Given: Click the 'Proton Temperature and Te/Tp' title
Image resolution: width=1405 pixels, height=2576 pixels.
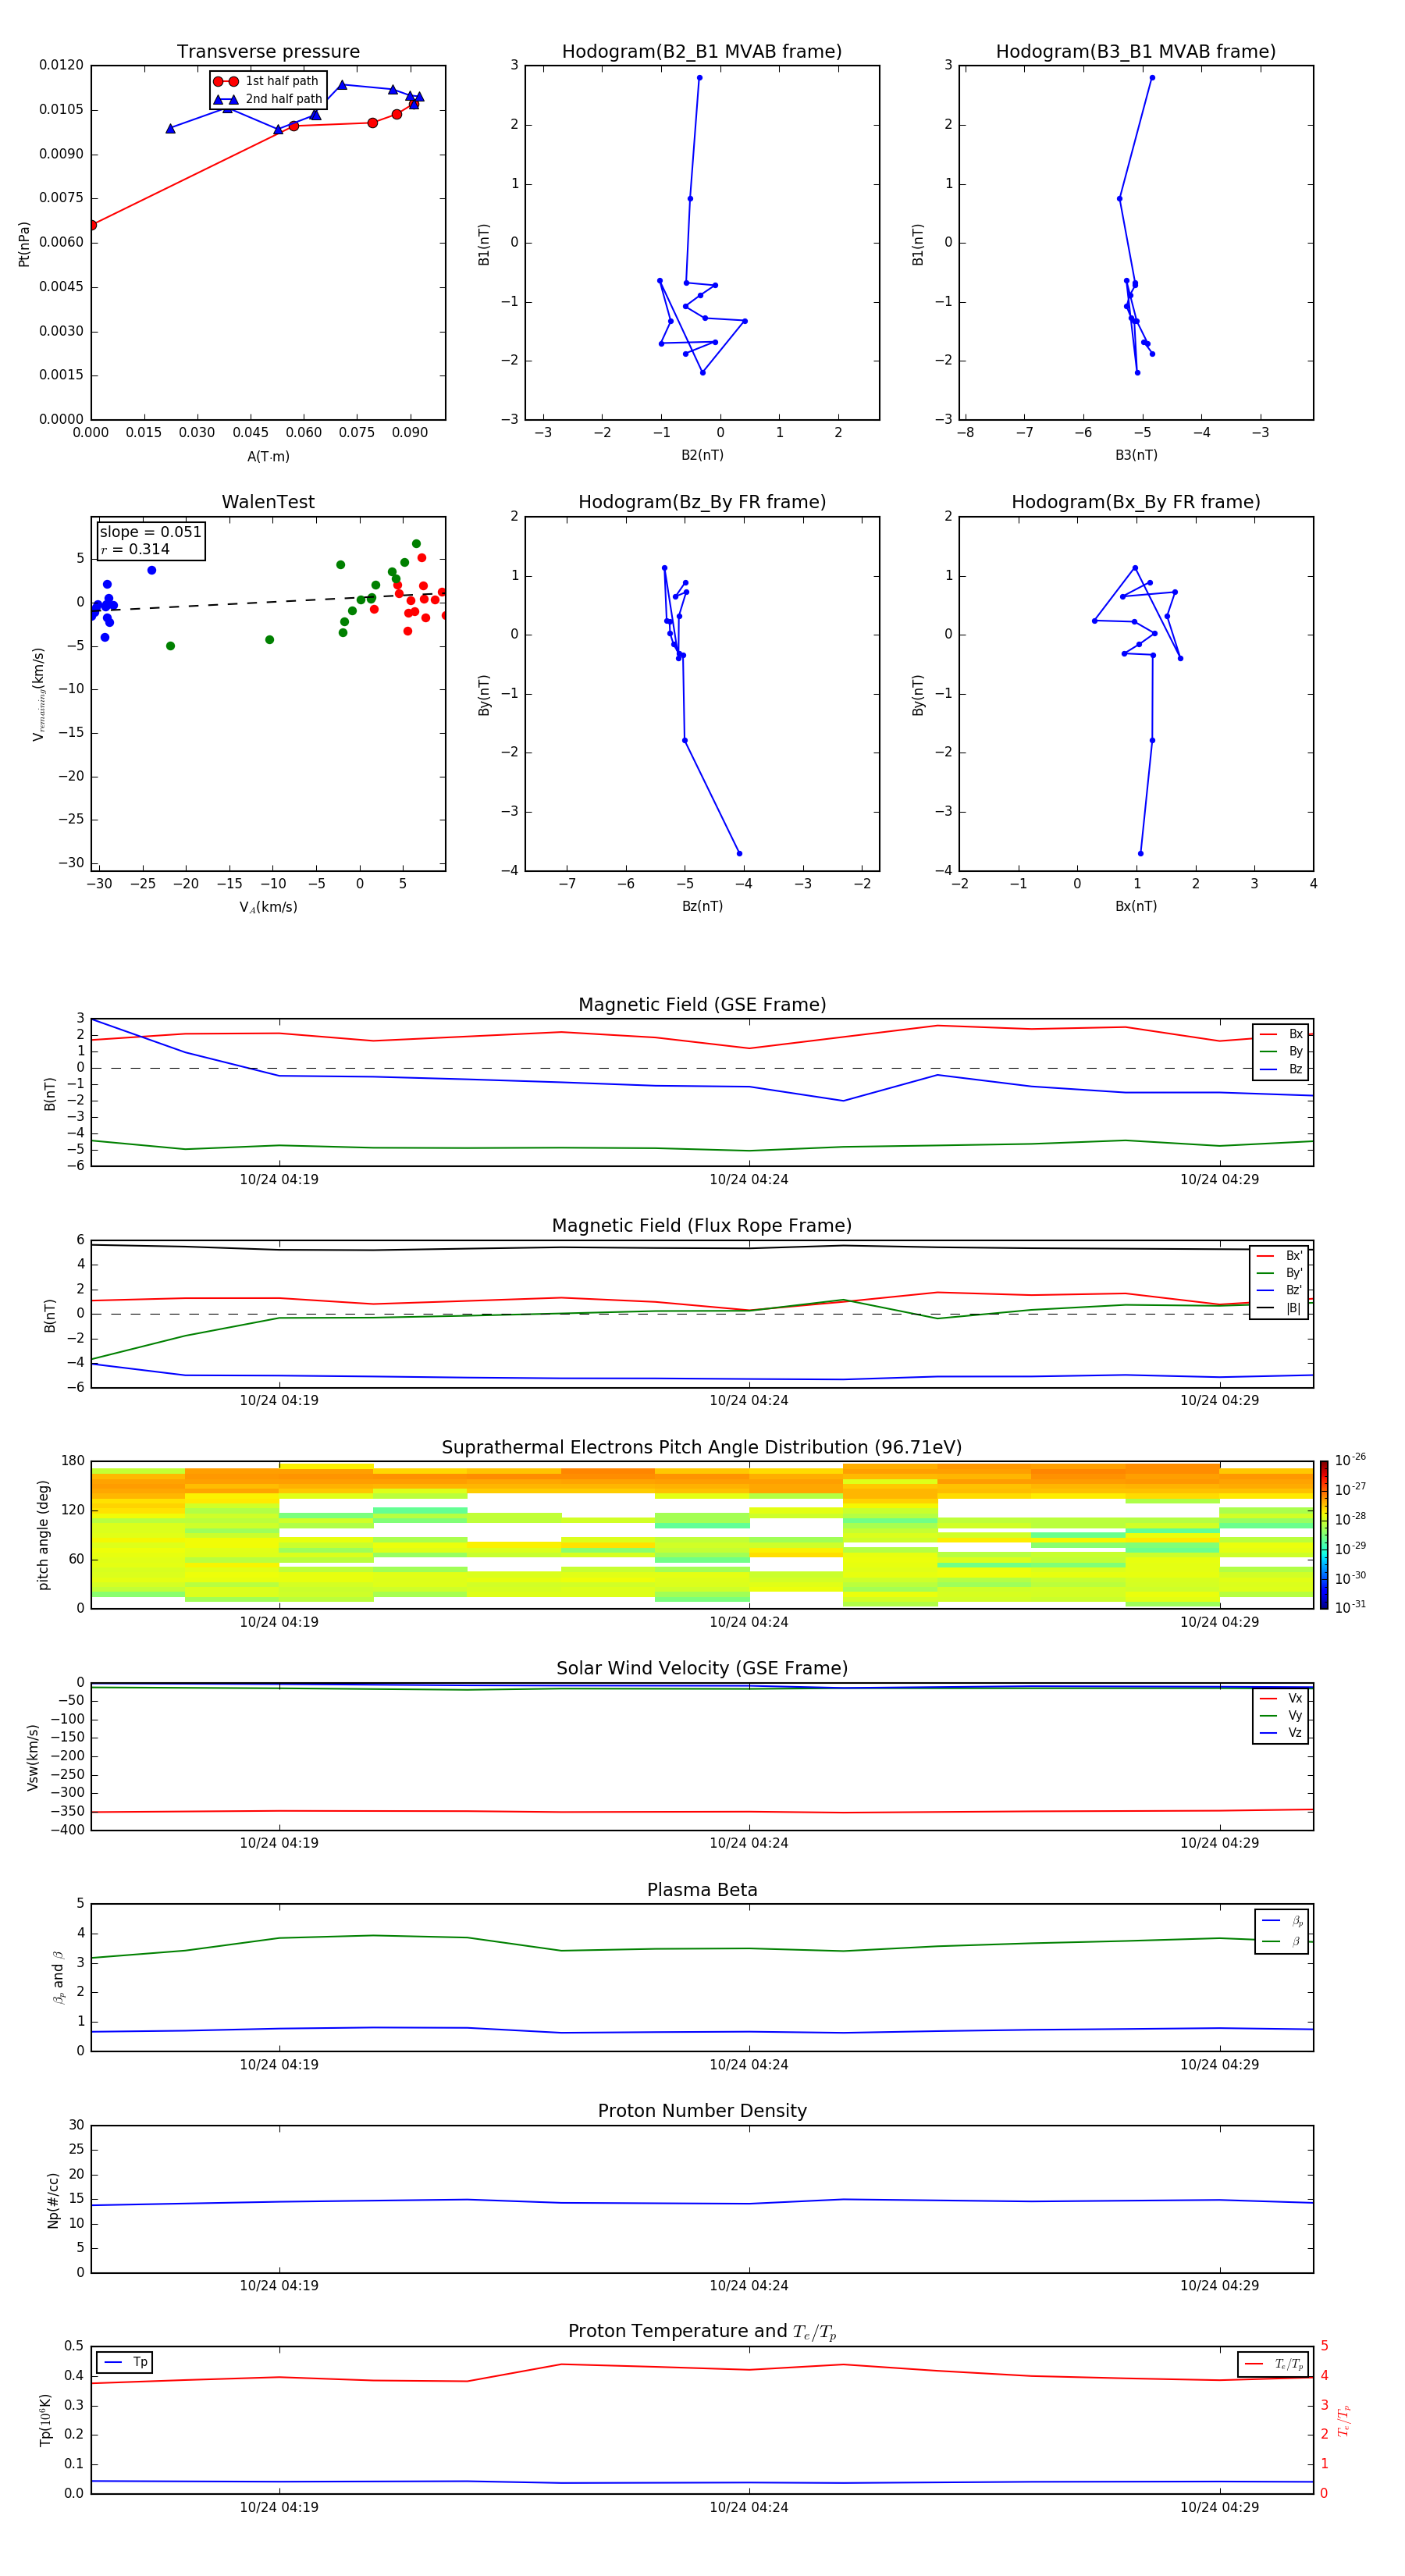Looking at the screenshot, I should [x=702, y=2331].
